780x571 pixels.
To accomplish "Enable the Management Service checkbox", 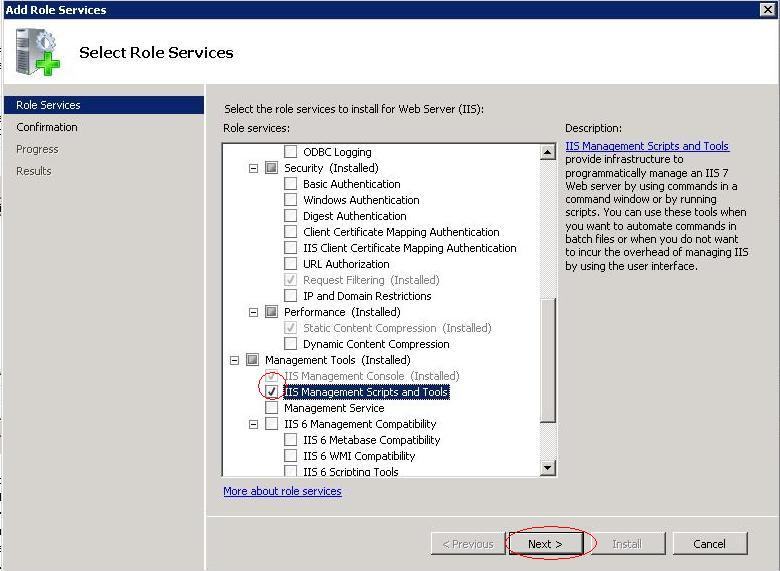I will pos(272,408).
